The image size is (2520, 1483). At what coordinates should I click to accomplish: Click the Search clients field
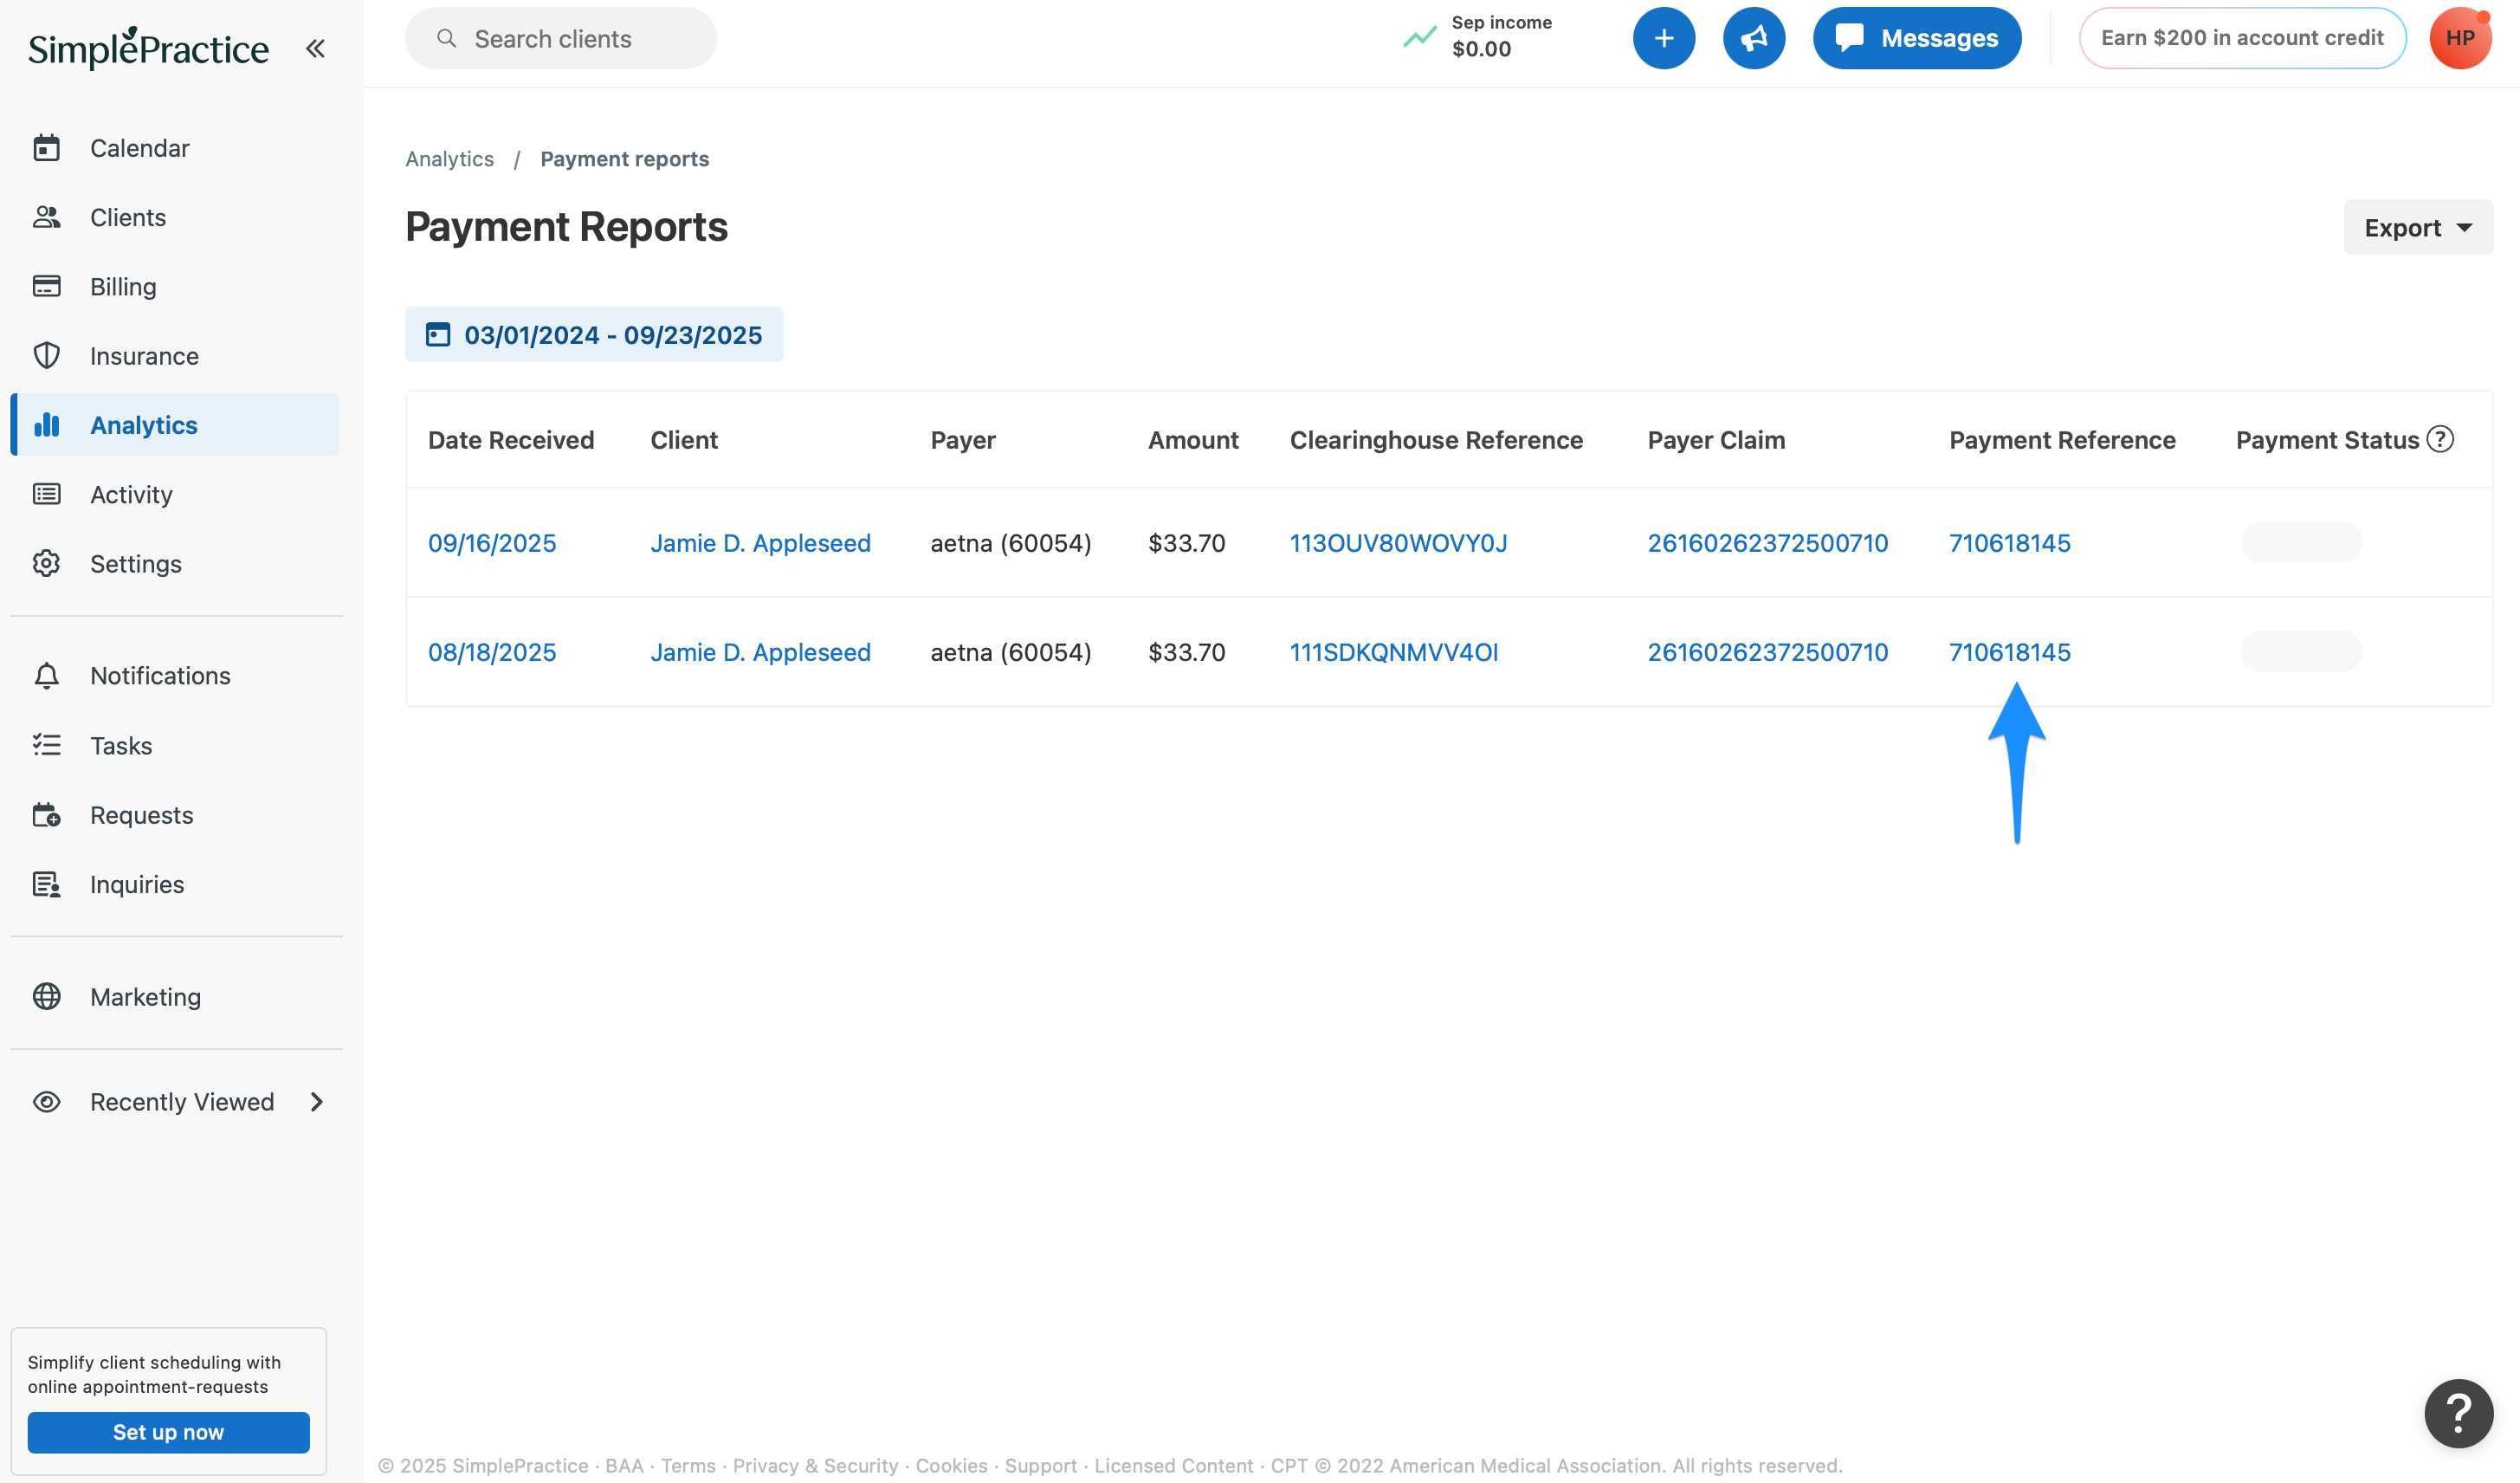click(560, 38)
